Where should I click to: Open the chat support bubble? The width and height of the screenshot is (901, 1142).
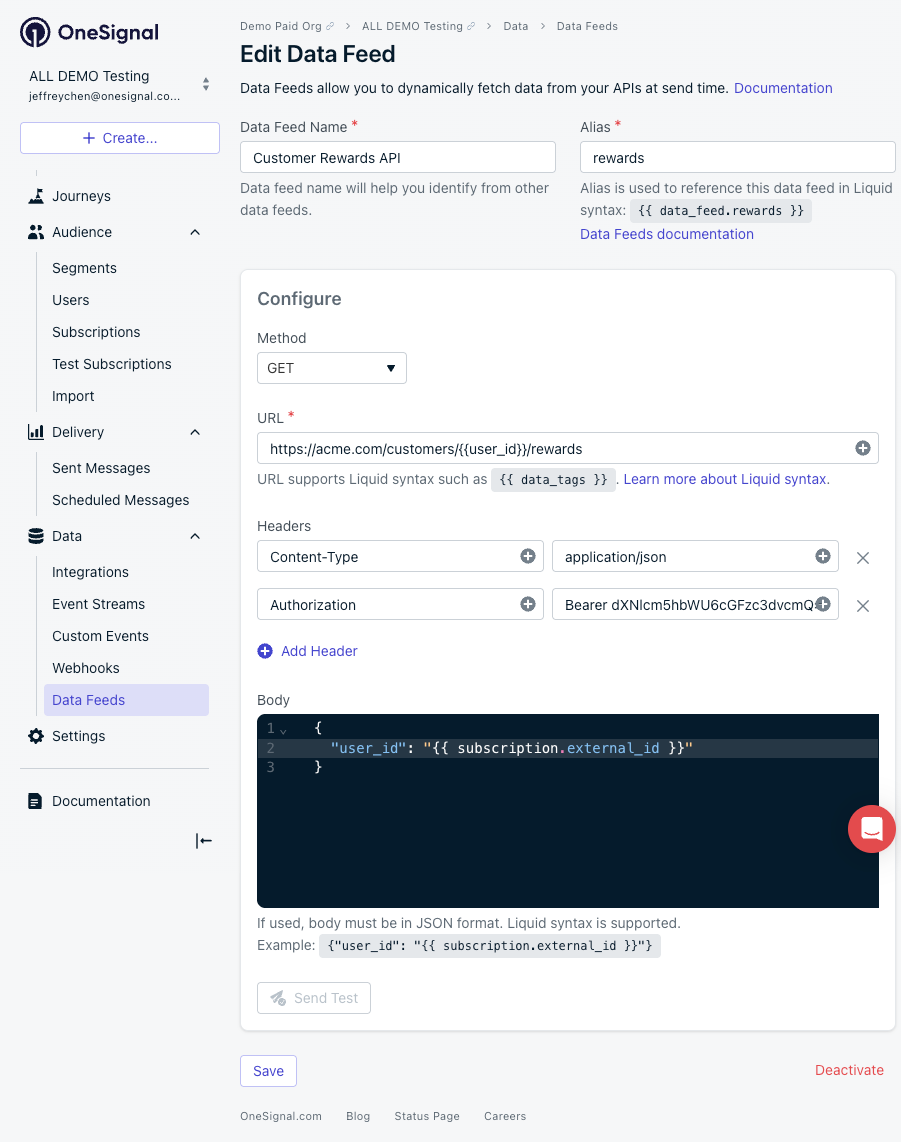870,829
